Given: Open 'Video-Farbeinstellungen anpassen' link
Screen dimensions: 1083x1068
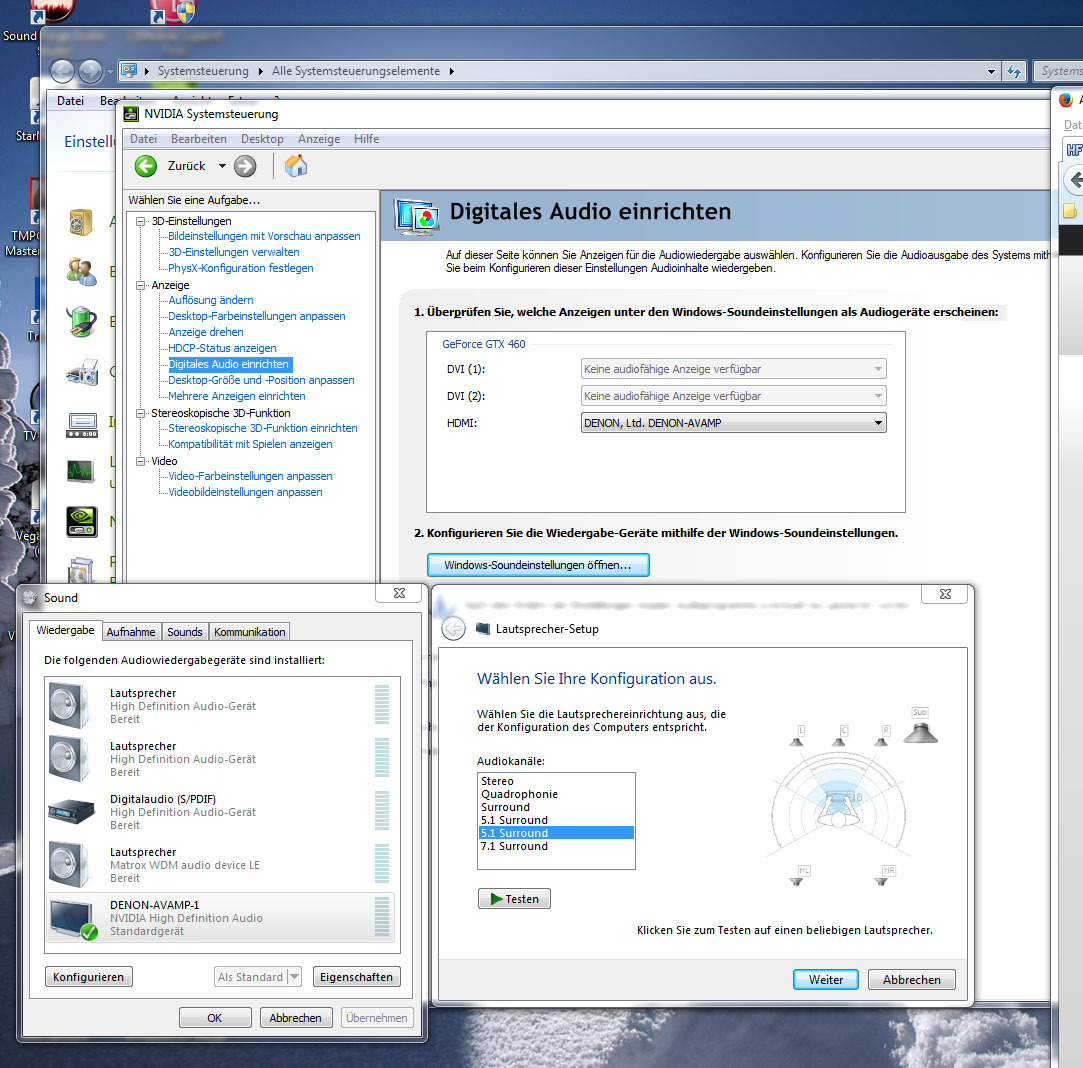Looking at the screenshot, I should pyautogui.click(x=250, y=476).
